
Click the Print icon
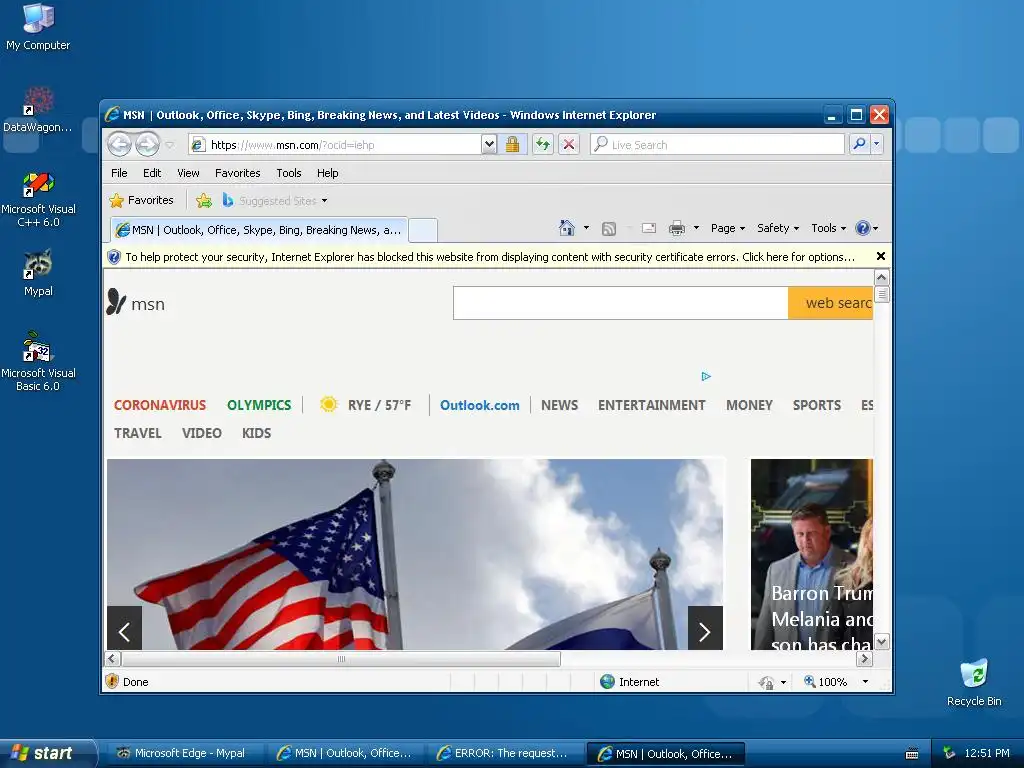click(x=677, y=228)
